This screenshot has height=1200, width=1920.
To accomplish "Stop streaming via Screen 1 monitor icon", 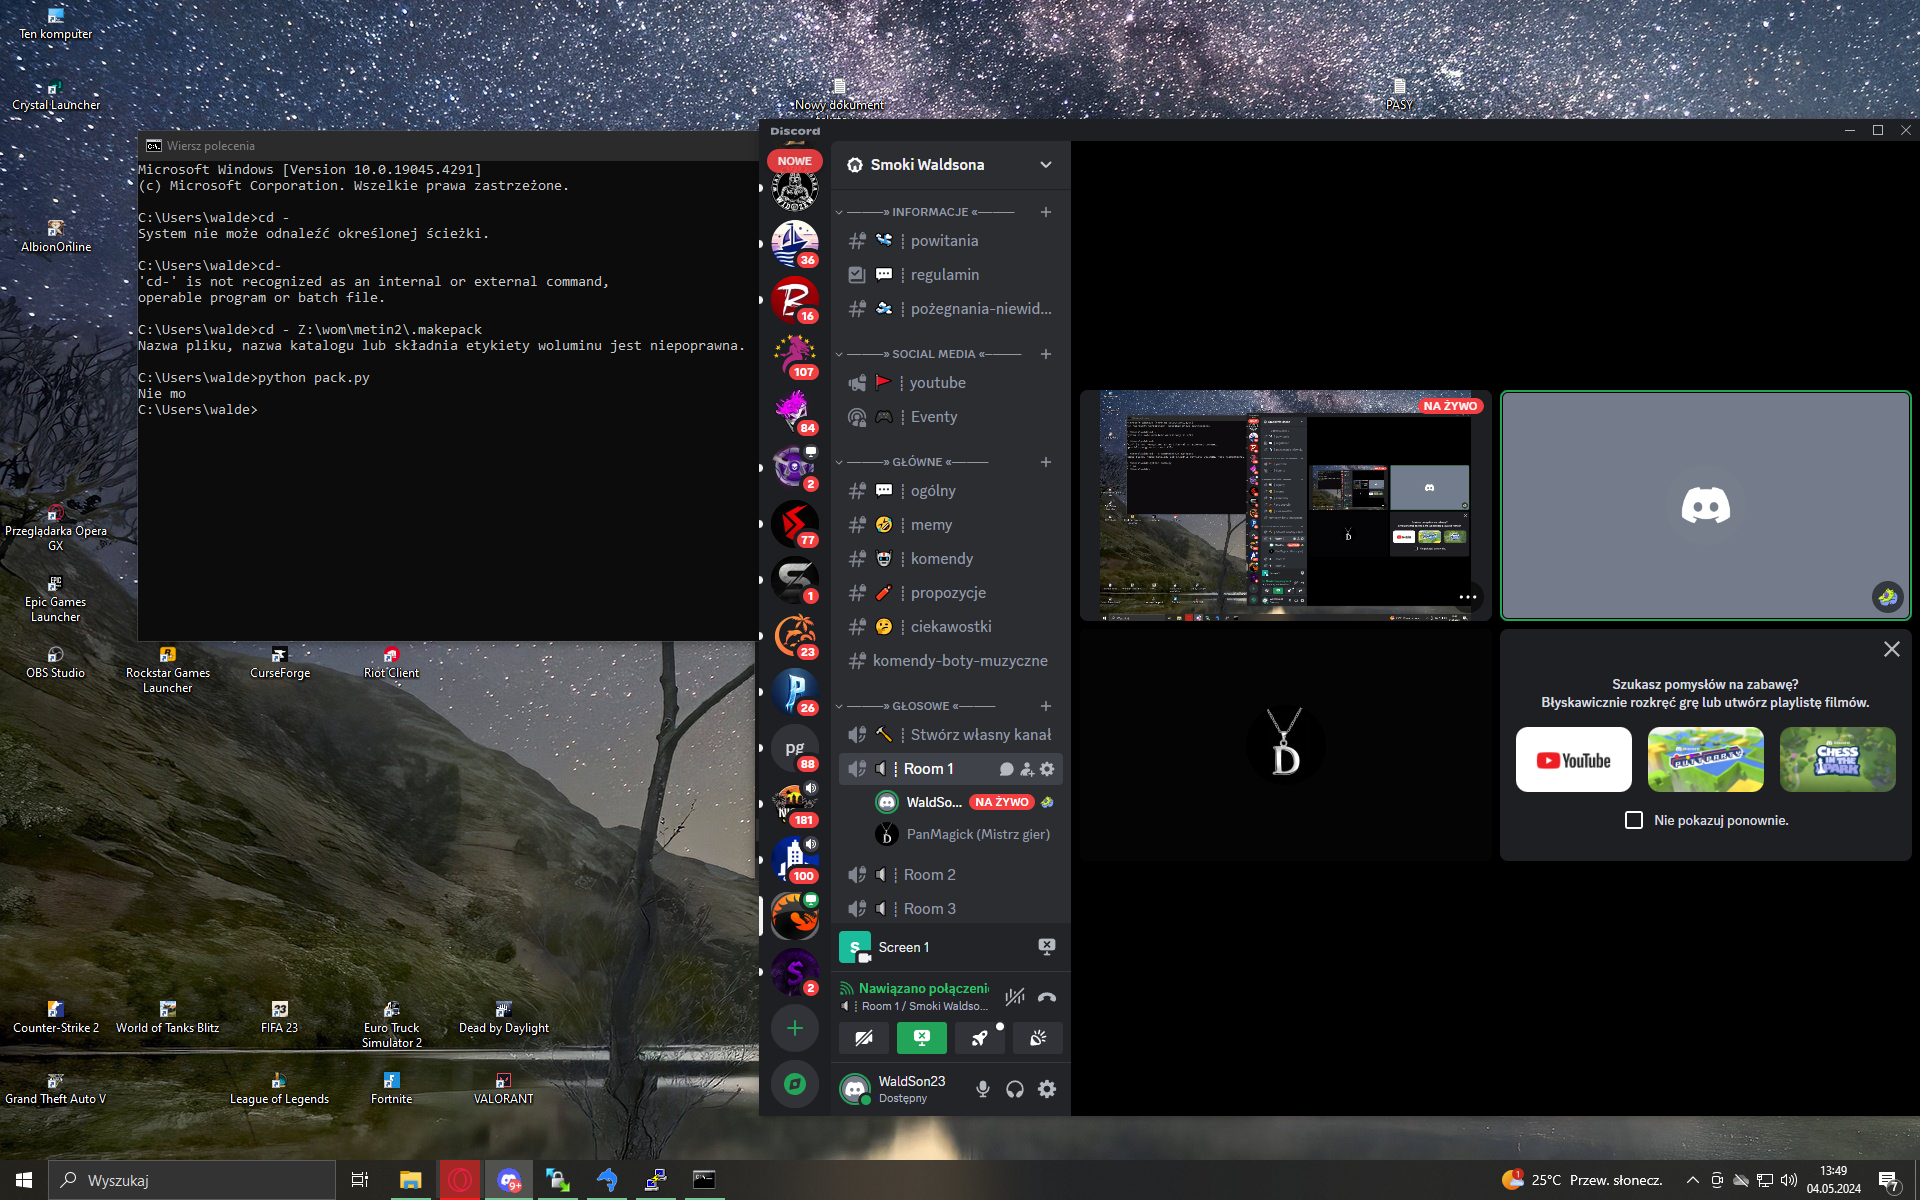I will (1046, 946).
